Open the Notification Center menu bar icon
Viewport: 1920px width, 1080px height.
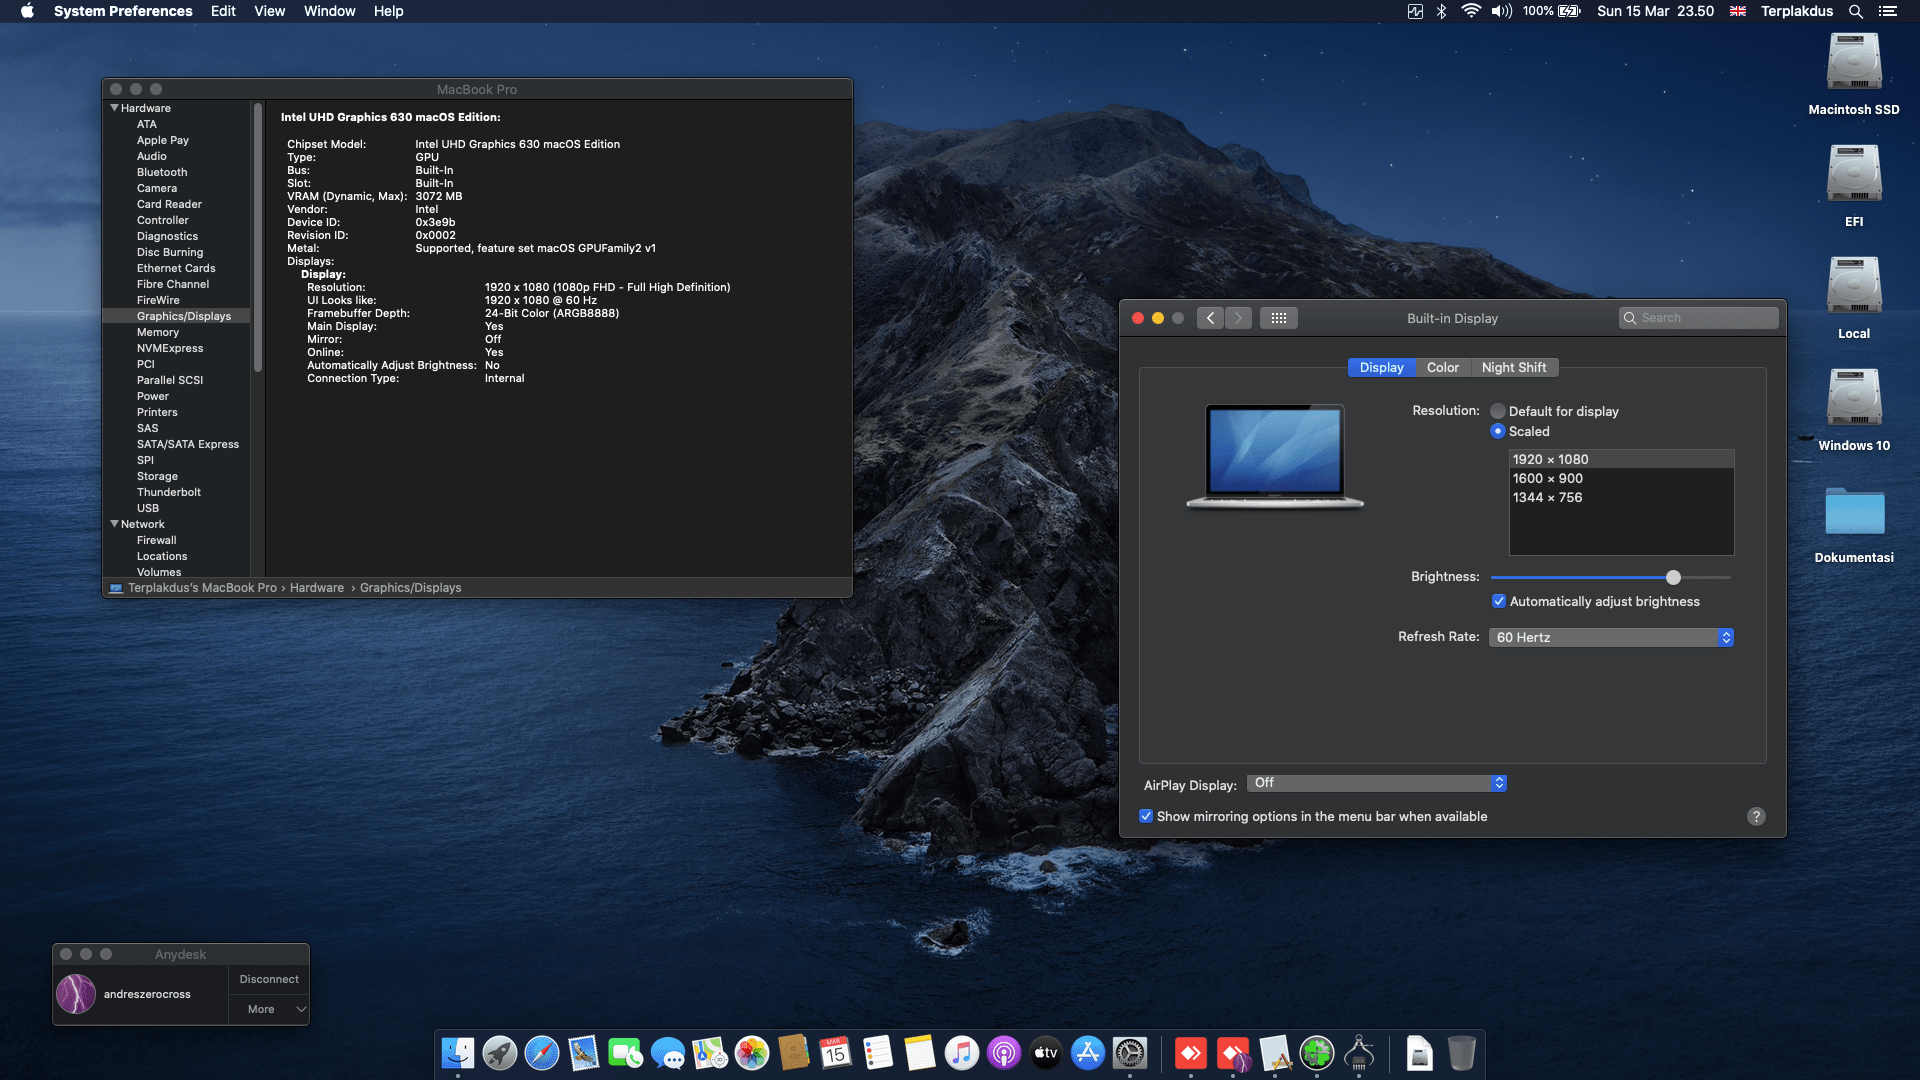point(1888,11)
